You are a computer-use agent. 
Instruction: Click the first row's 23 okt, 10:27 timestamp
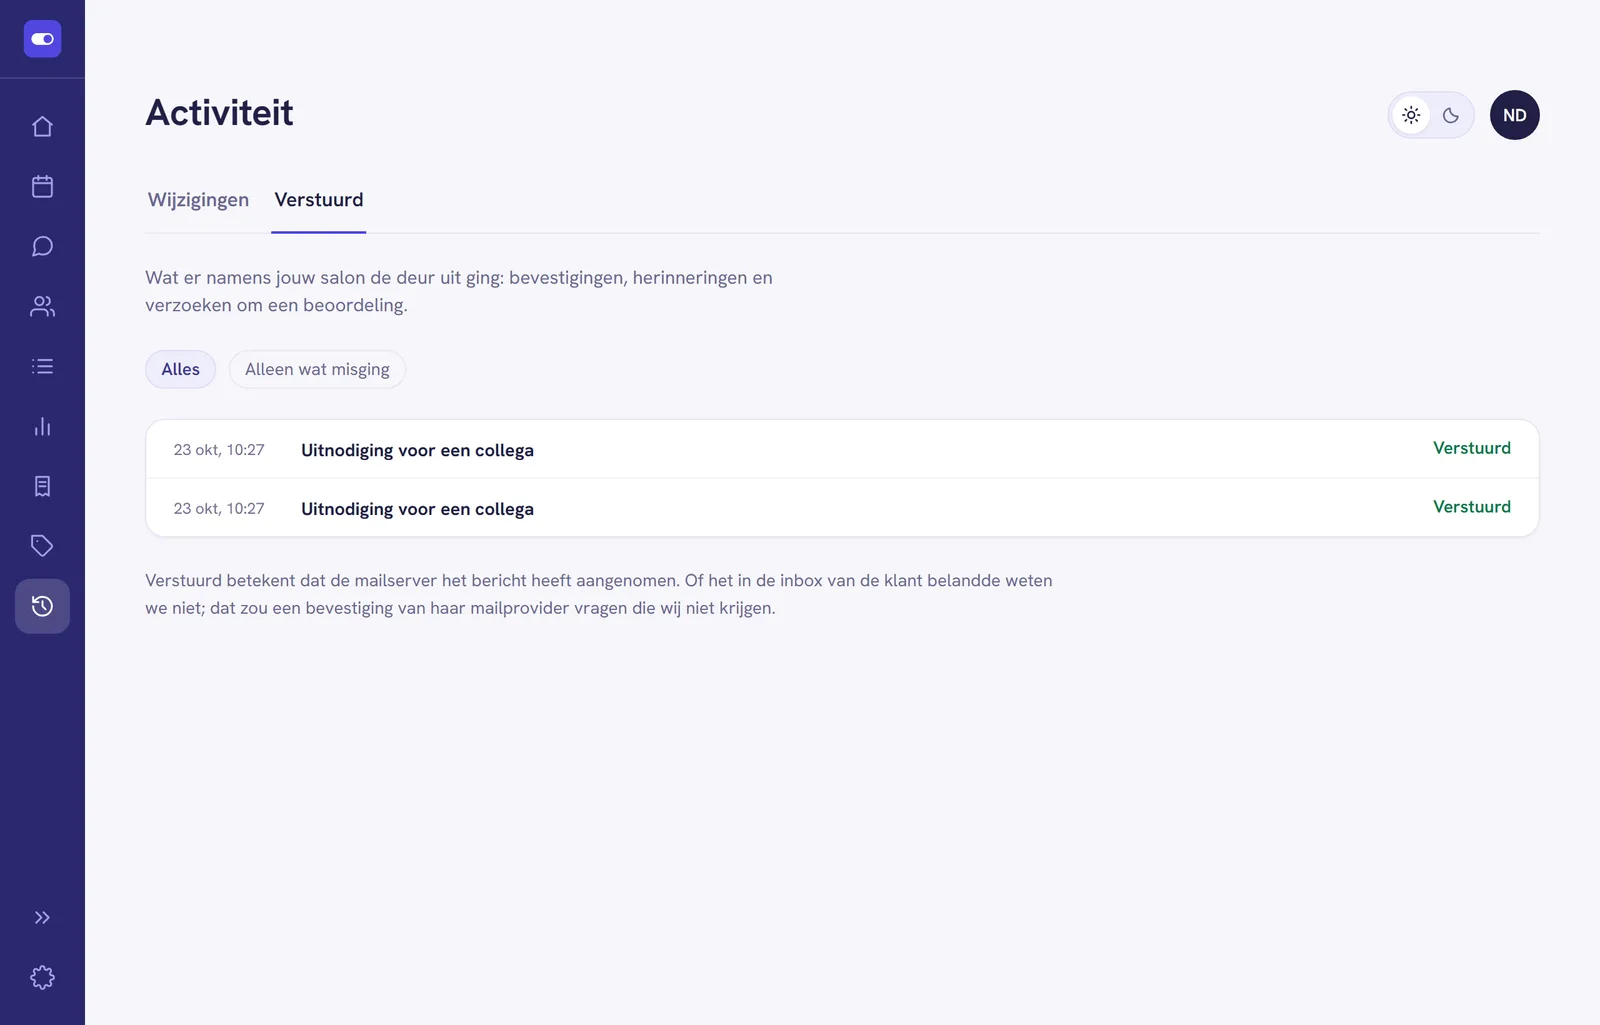[x=219, y=450]
